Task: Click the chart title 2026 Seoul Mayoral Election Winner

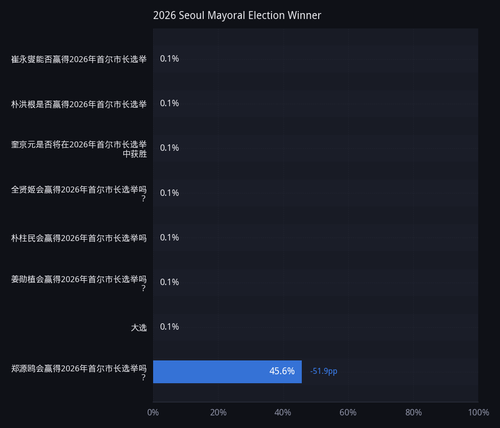Action: pos(237,15)
